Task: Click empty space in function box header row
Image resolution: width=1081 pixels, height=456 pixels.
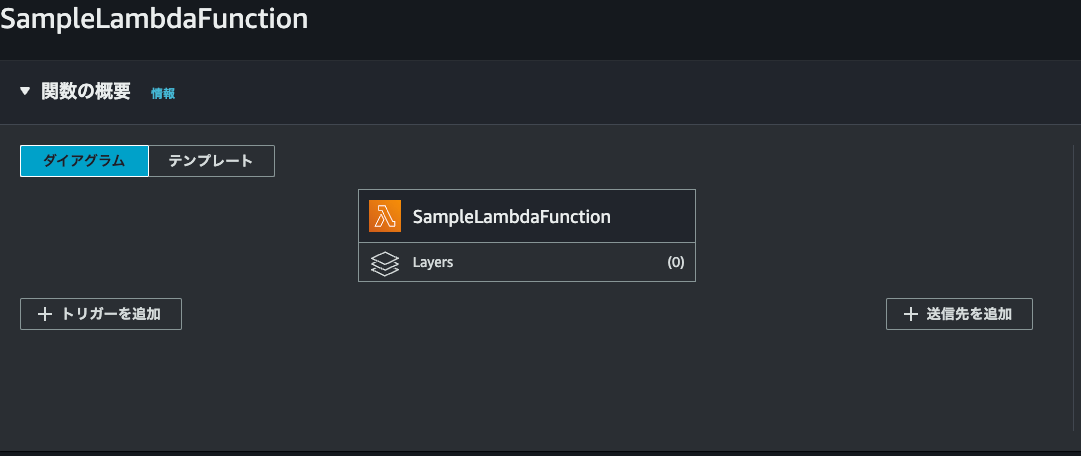Action: (651, 216)
